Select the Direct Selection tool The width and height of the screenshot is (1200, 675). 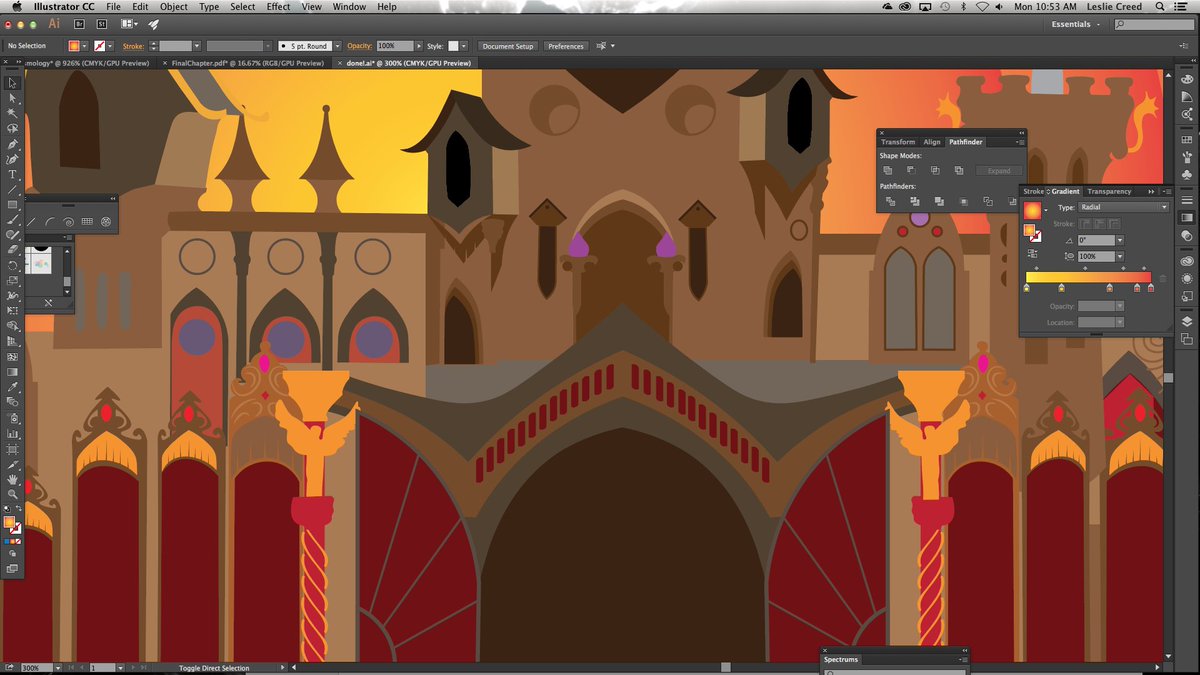[13, 98]
